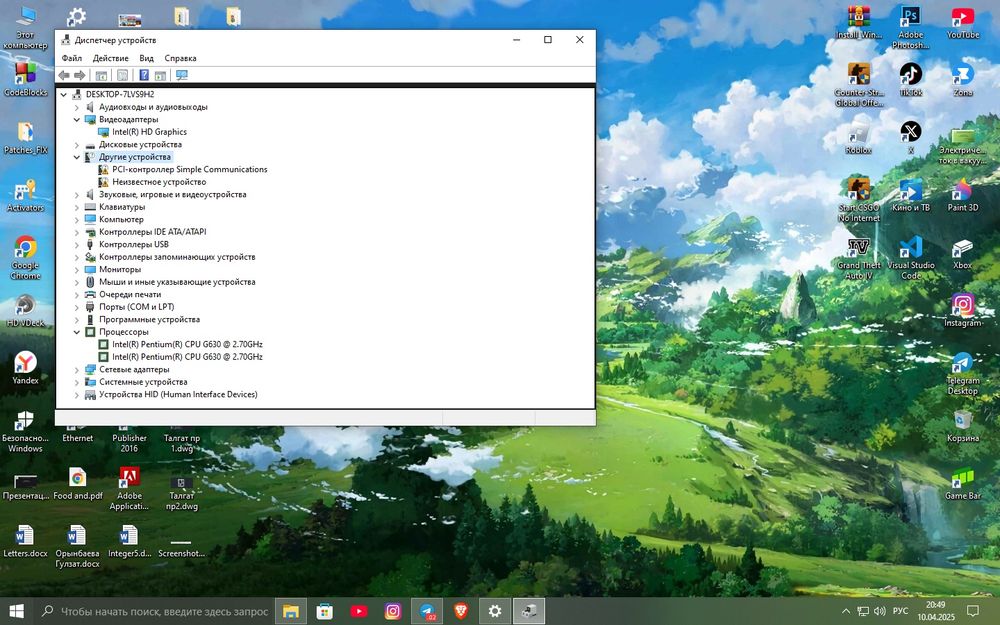Select Game Bar desktop icon
1000x625 pixels.
point(962,483)
